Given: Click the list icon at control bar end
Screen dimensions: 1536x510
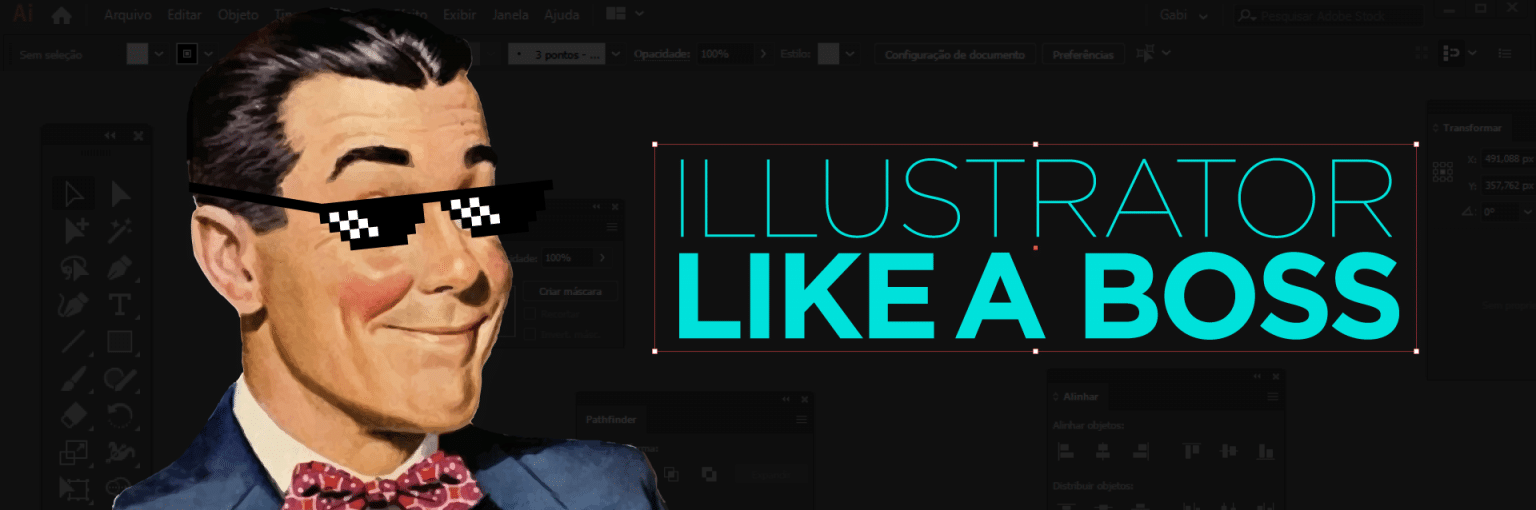Looking at the screenshot, I should 1505,53.
